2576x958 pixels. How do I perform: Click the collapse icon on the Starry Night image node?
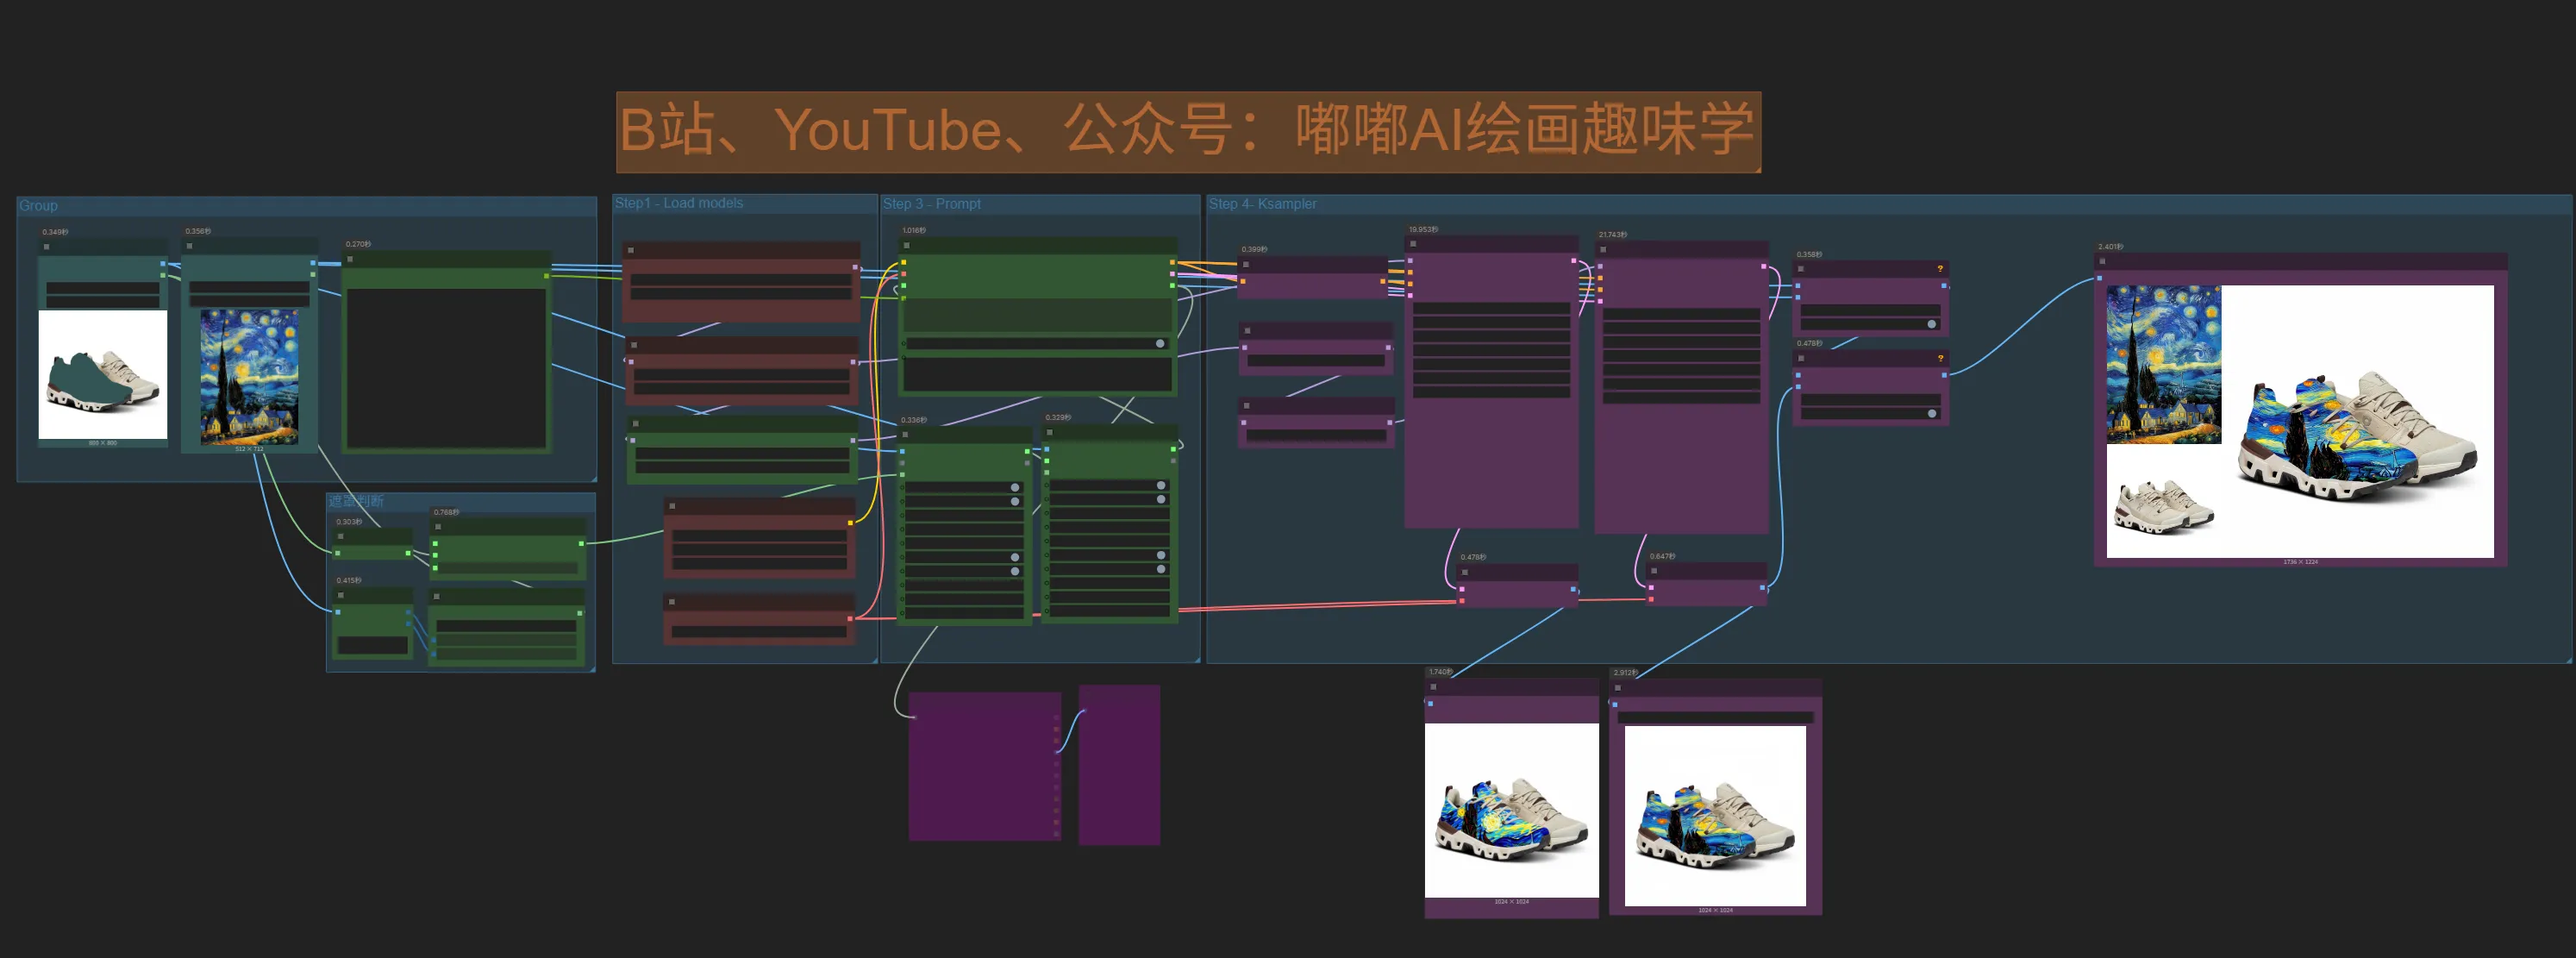(x=190, y=247)
